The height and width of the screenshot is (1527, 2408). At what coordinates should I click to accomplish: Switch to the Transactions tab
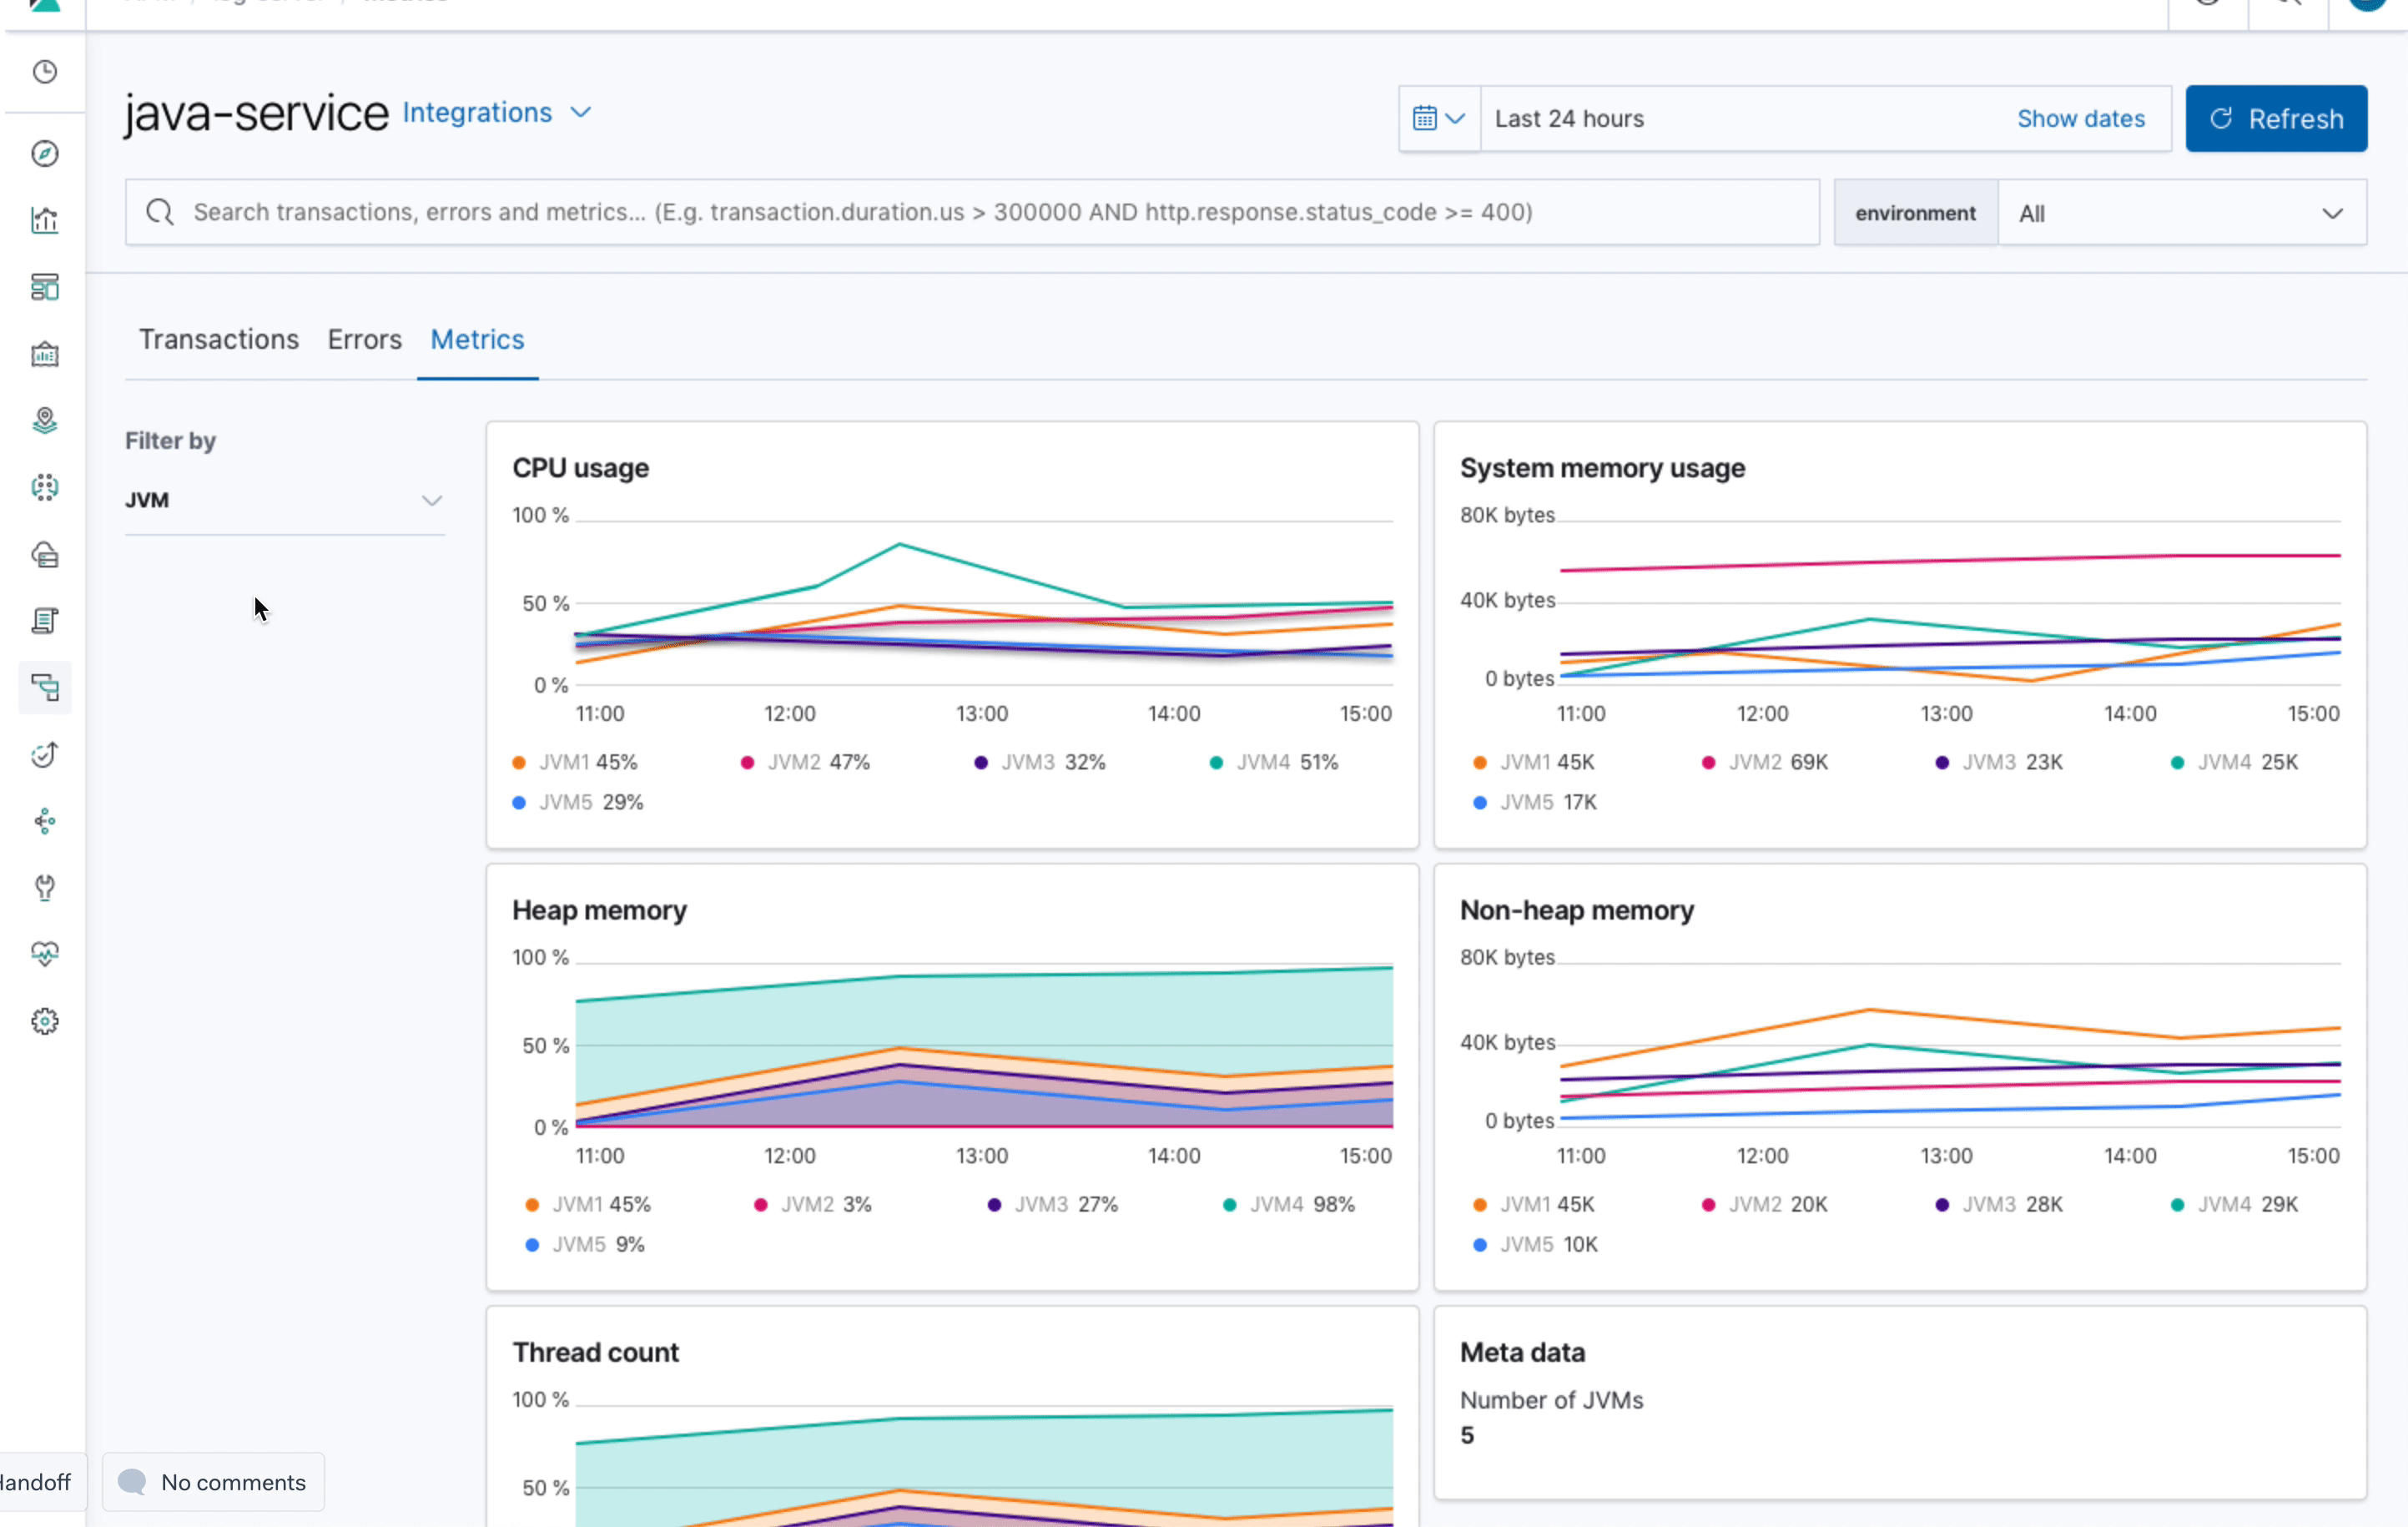click(x=219, y=340)
